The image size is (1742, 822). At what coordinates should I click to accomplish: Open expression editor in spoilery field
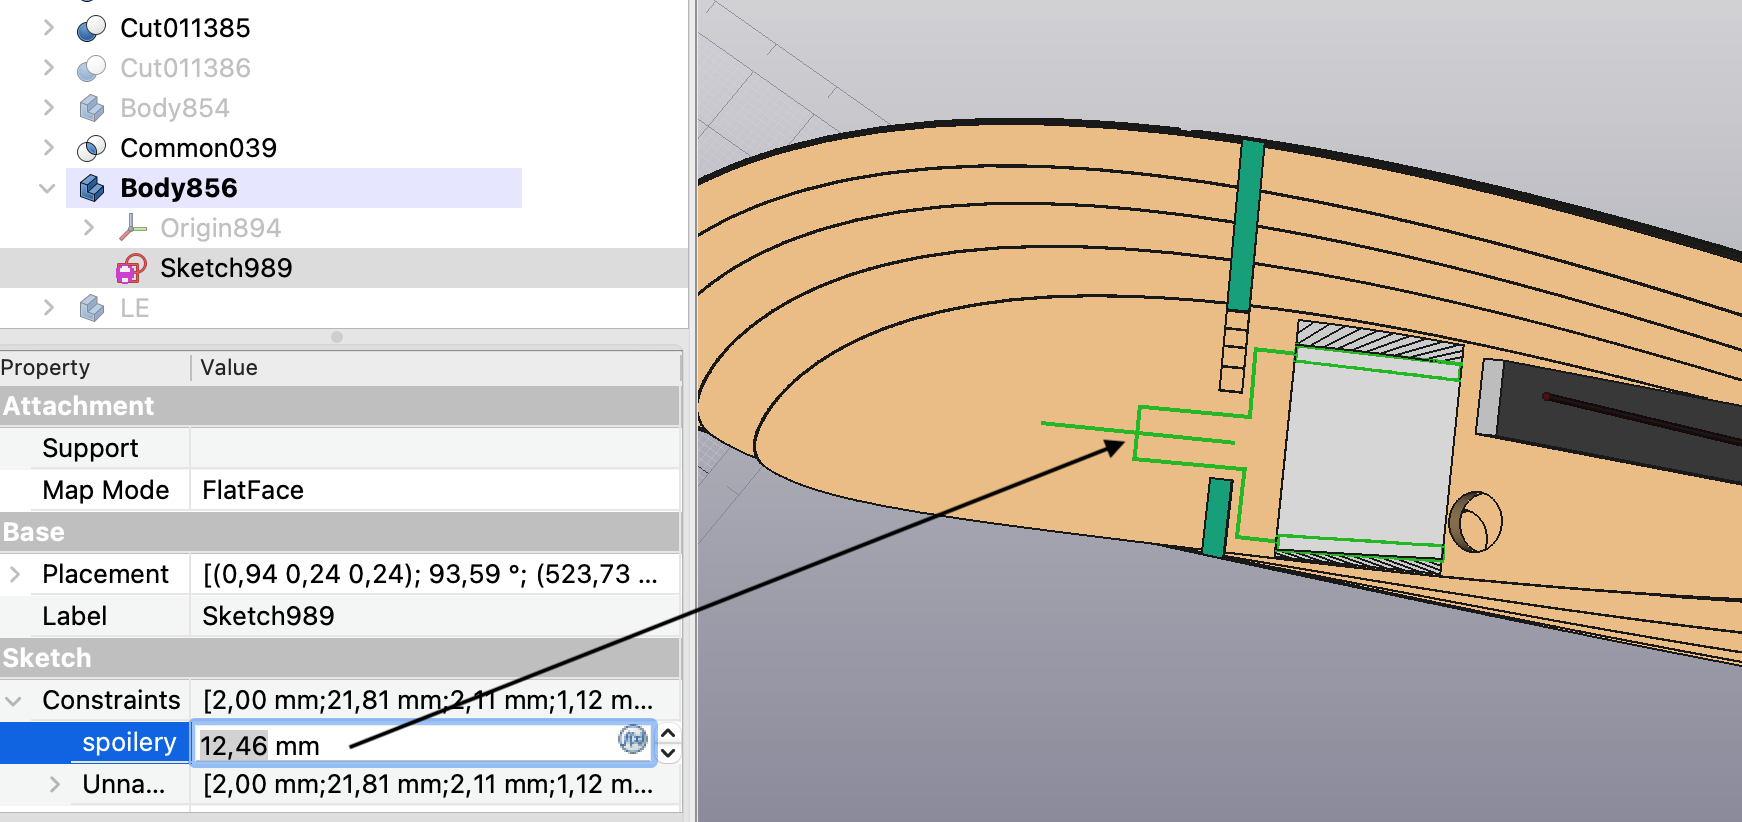tap(632, 740)
